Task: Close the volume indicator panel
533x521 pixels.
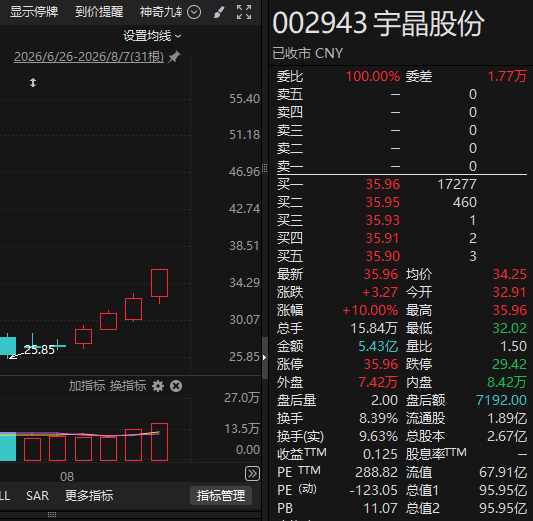Action: [176, 386]
